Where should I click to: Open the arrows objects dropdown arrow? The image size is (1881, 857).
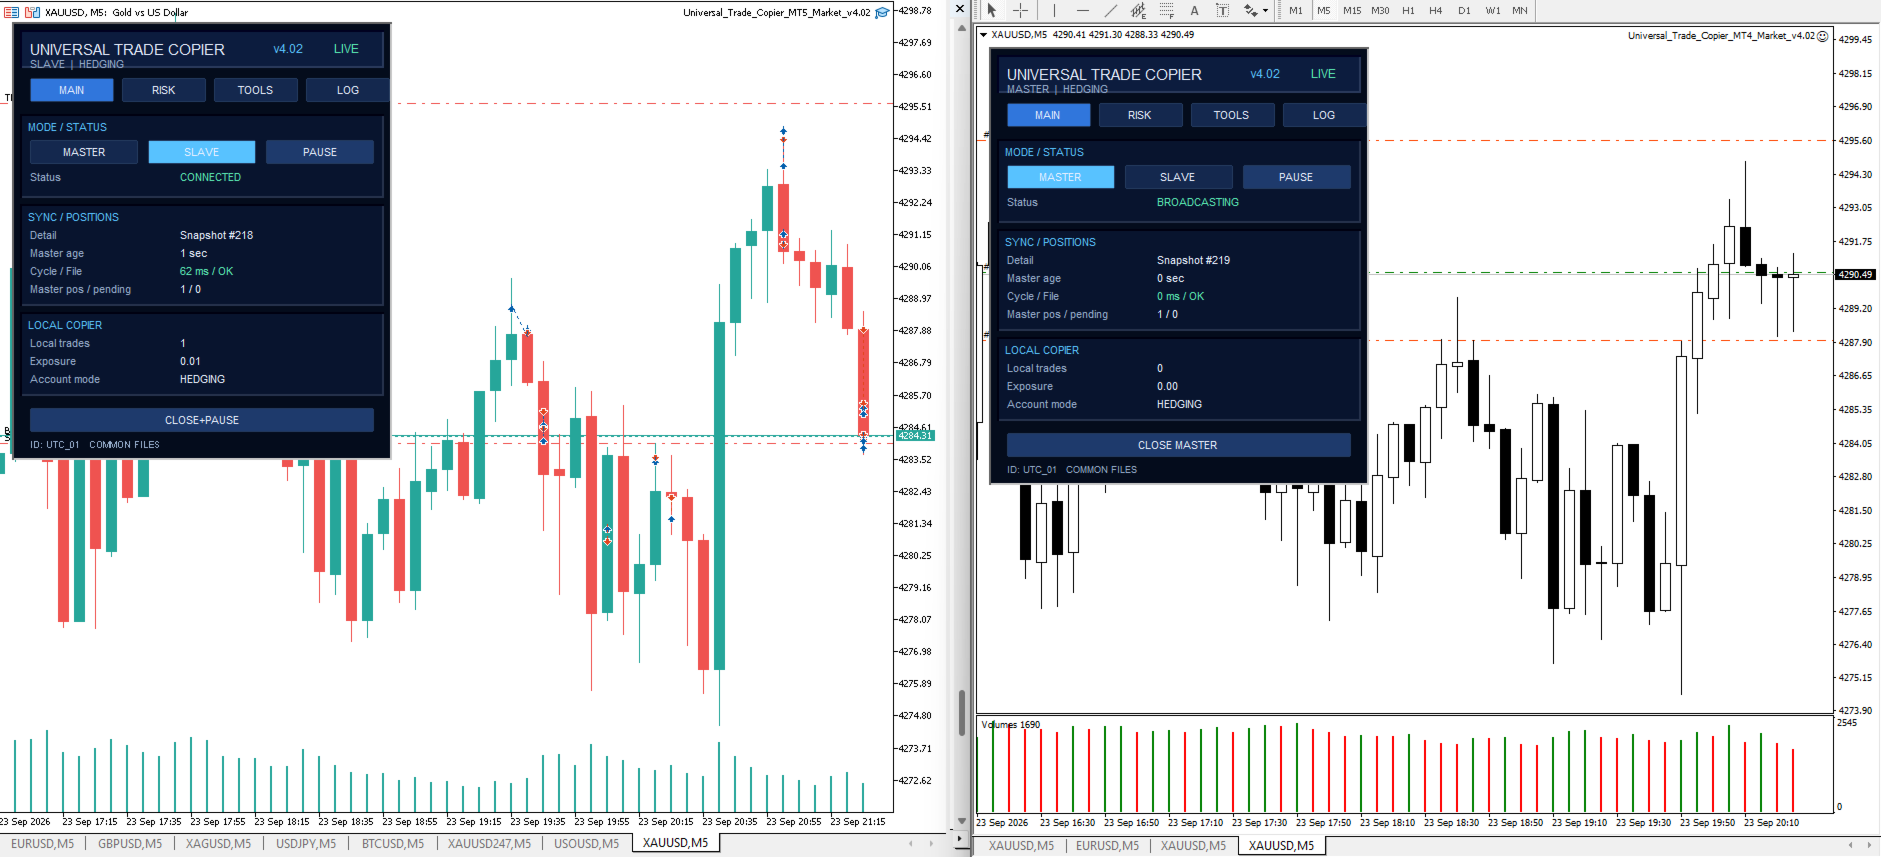tap(1265, 11)
